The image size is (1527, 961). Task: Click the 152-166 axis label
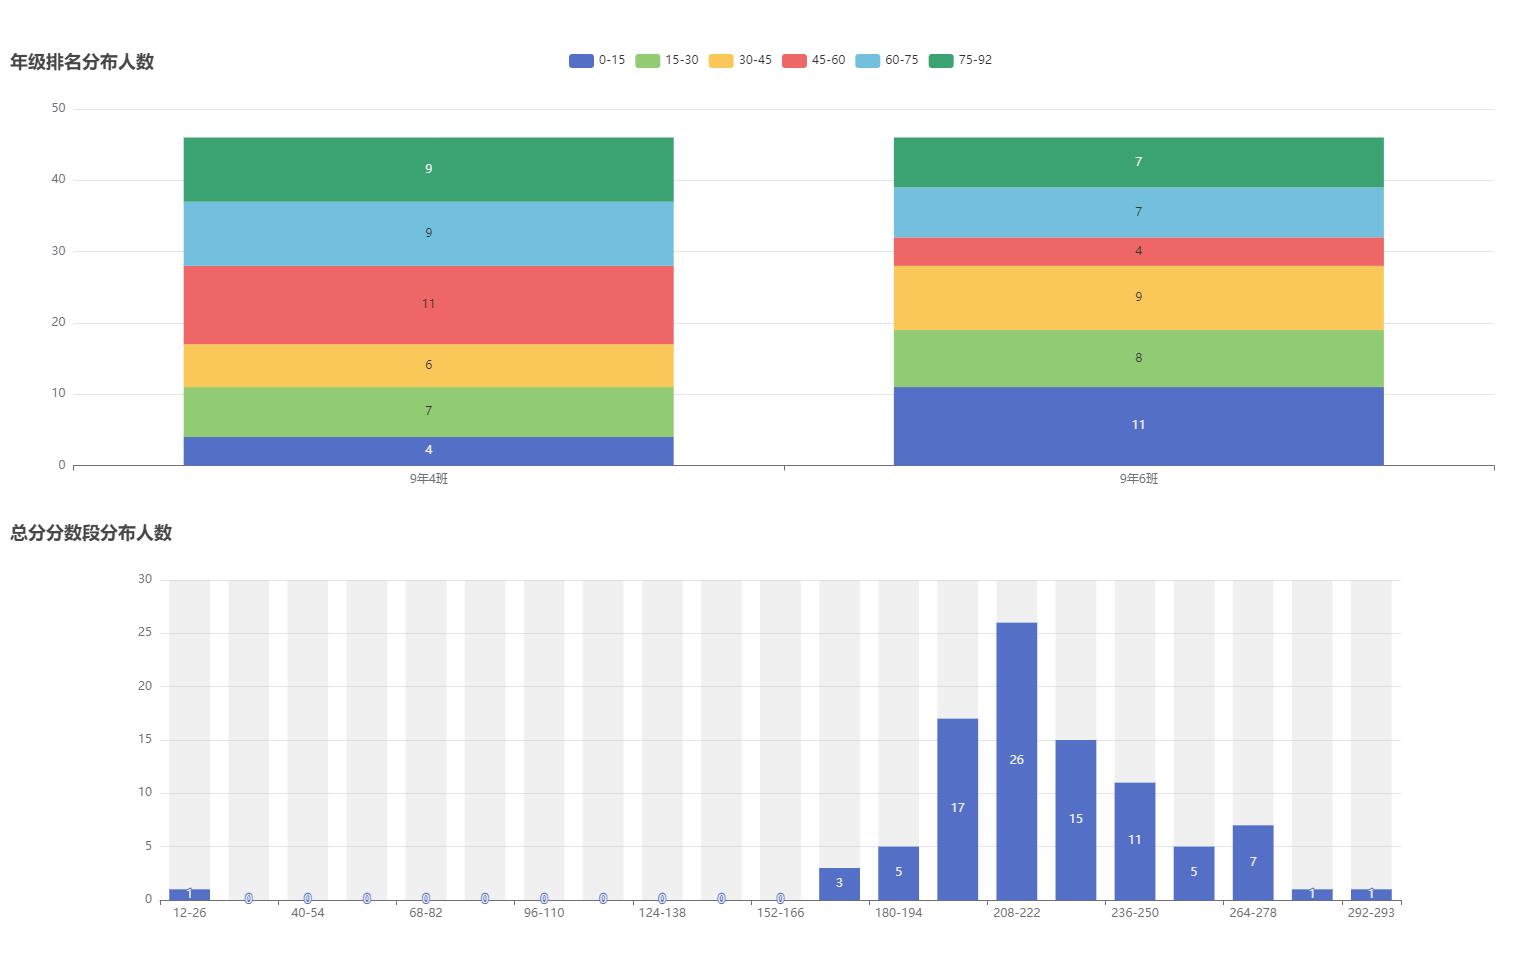[x=780, y=913]
